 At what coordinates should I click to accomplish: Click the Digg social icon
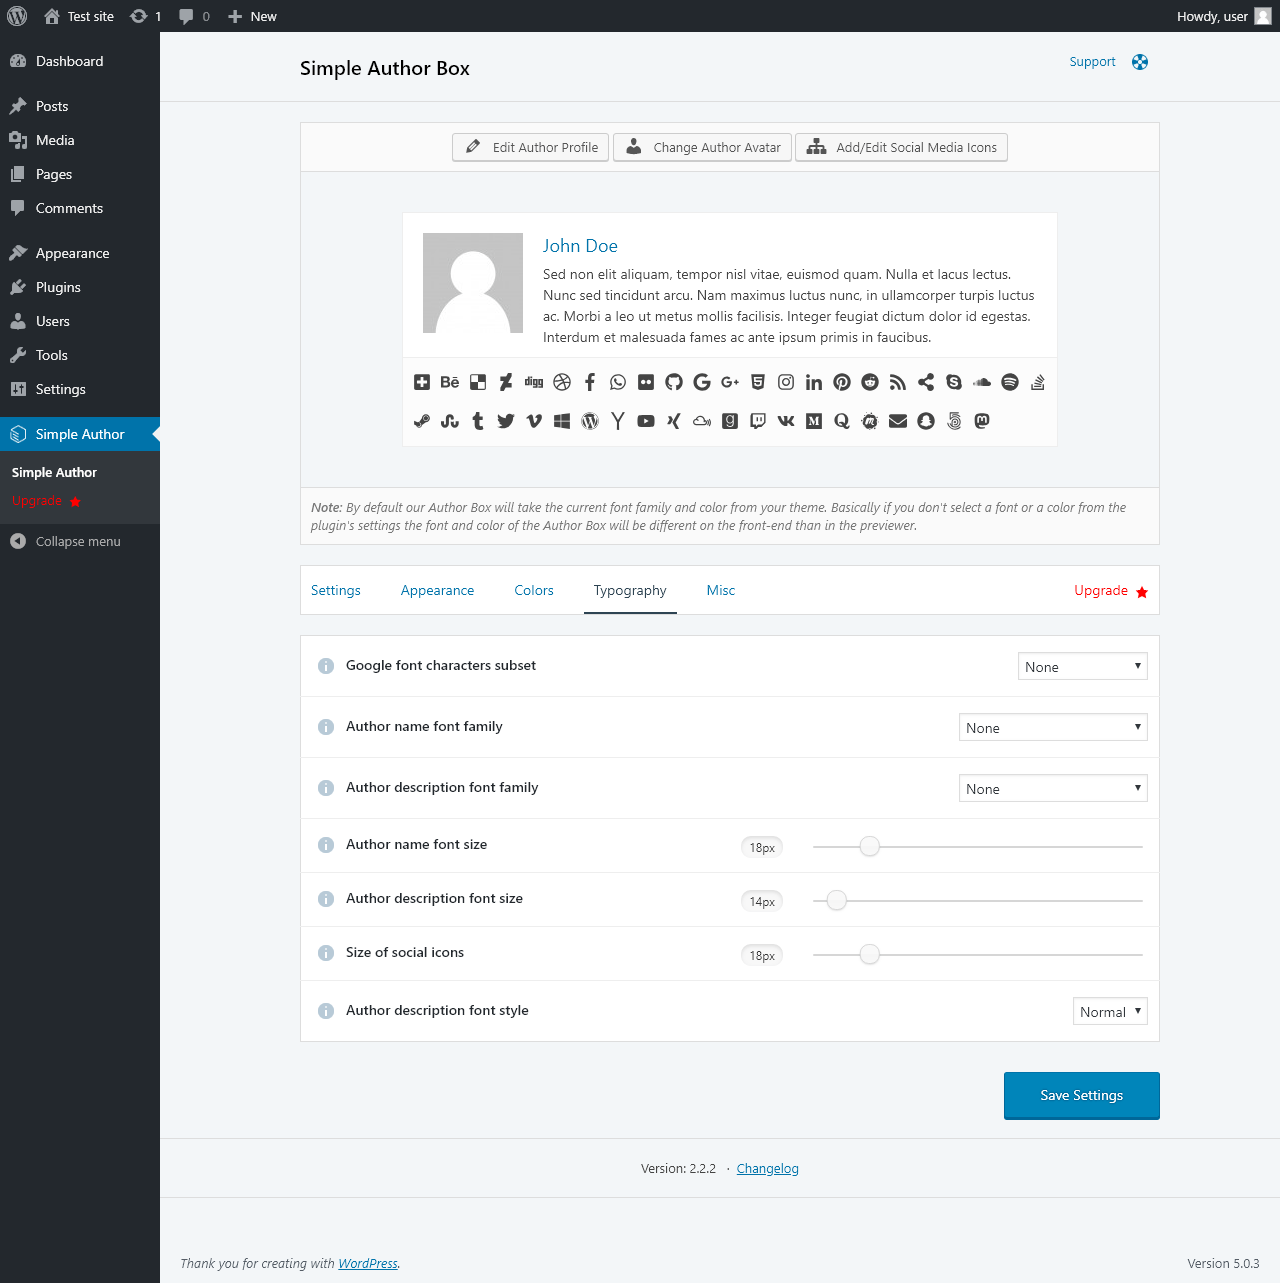coord(534,382)
